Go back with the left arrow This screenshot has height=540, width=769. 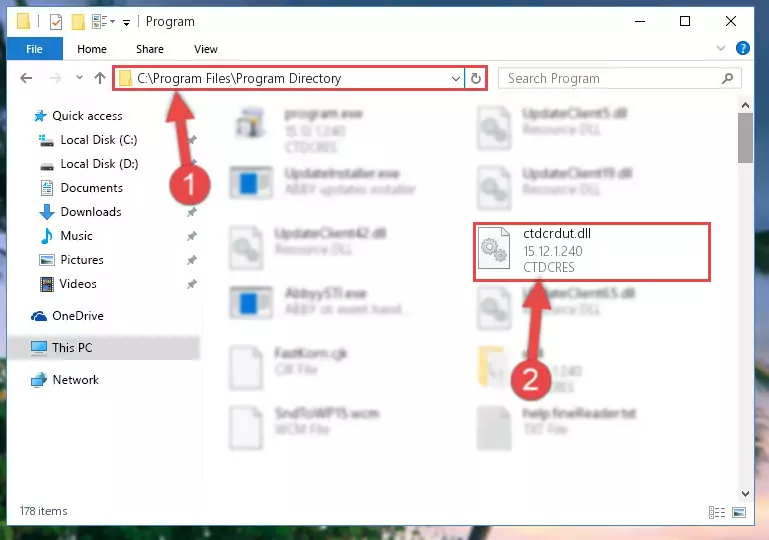point(26,78)
